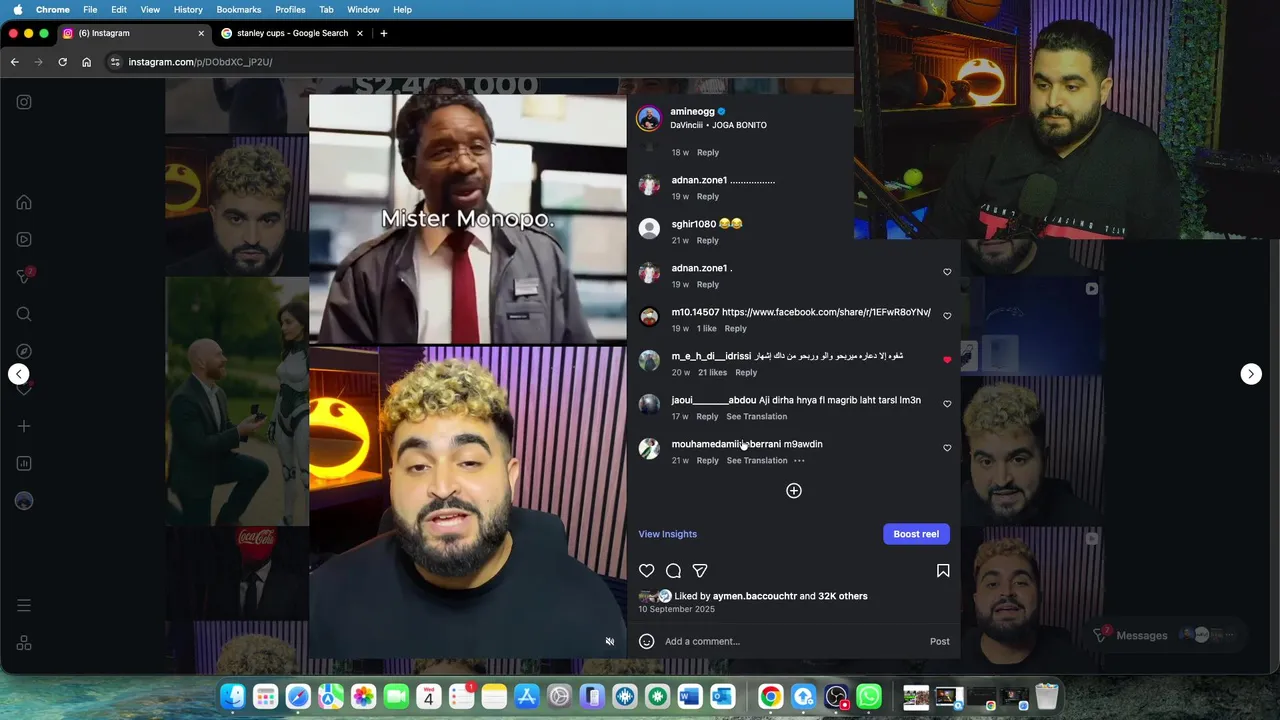Open the View menu
The image size is (1280, 720).
[150, 9]
